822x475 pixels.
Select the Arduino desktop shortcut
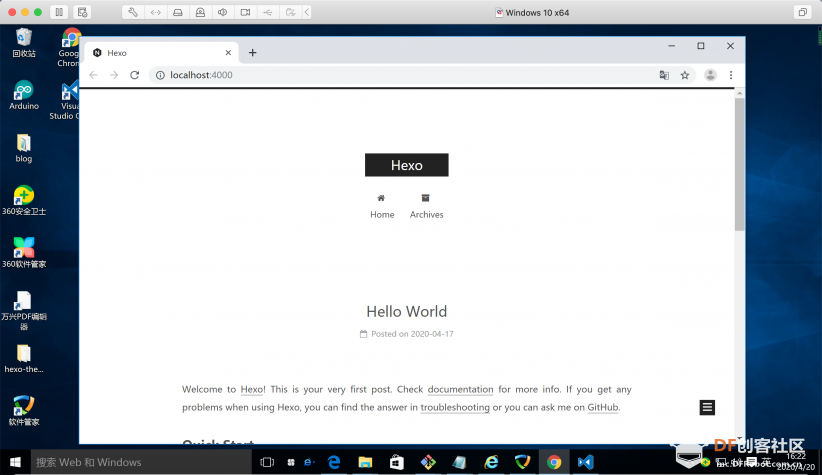click(24, 95)
